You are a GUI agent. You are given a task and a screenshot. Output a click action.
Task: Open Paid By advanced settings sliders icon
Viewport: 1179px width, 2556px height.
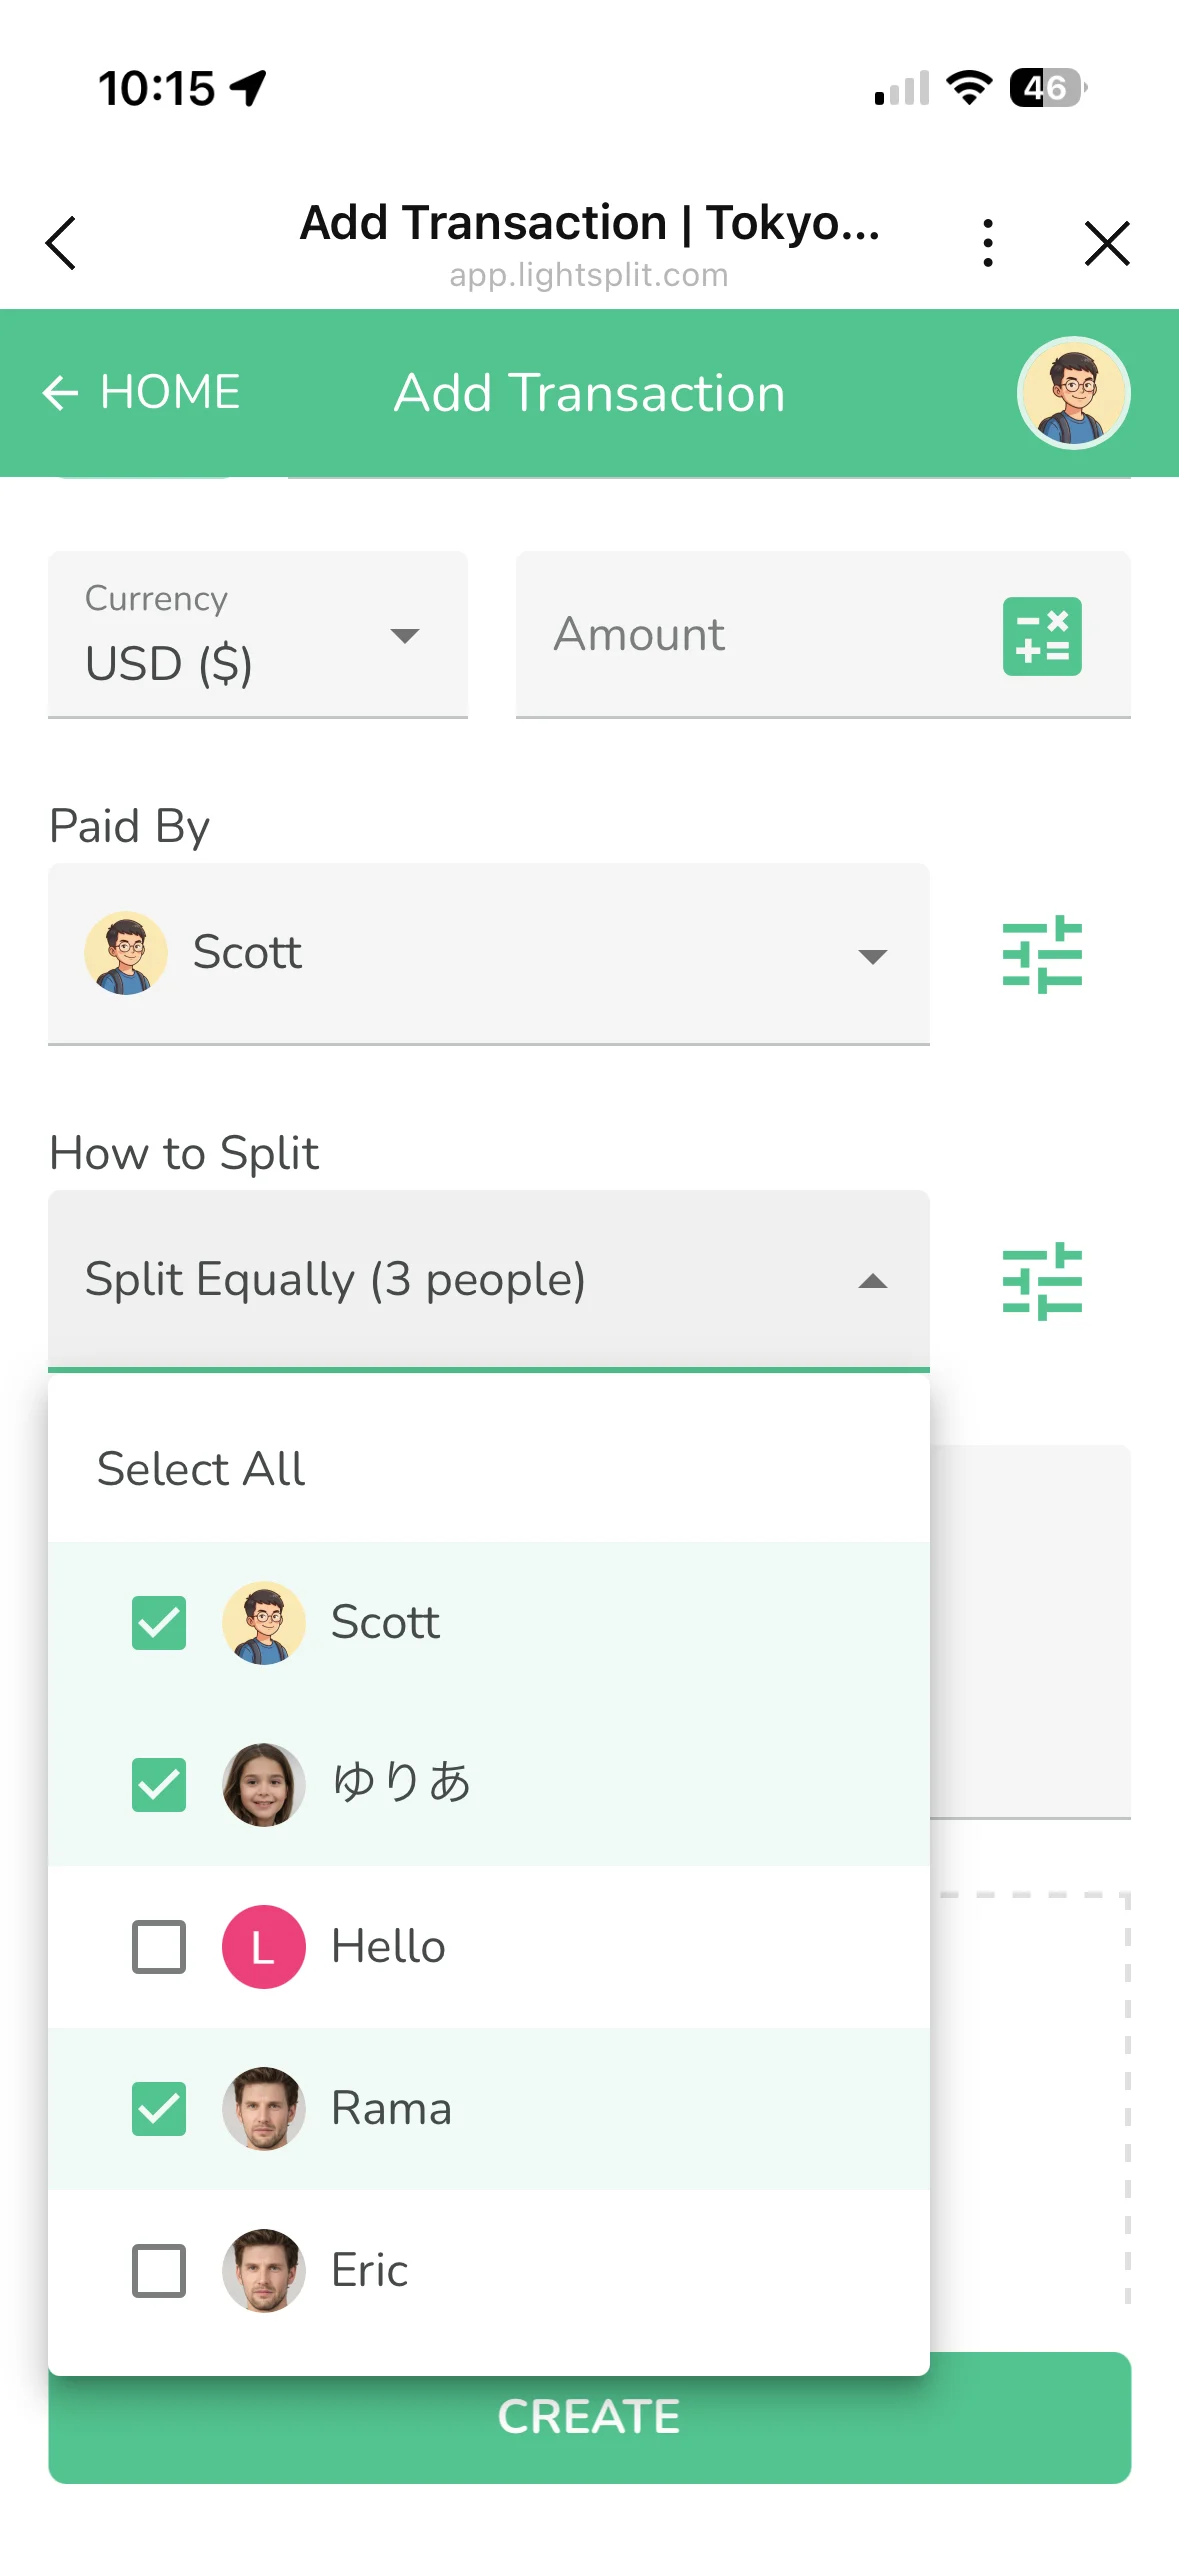click(x=1041, y=954)
